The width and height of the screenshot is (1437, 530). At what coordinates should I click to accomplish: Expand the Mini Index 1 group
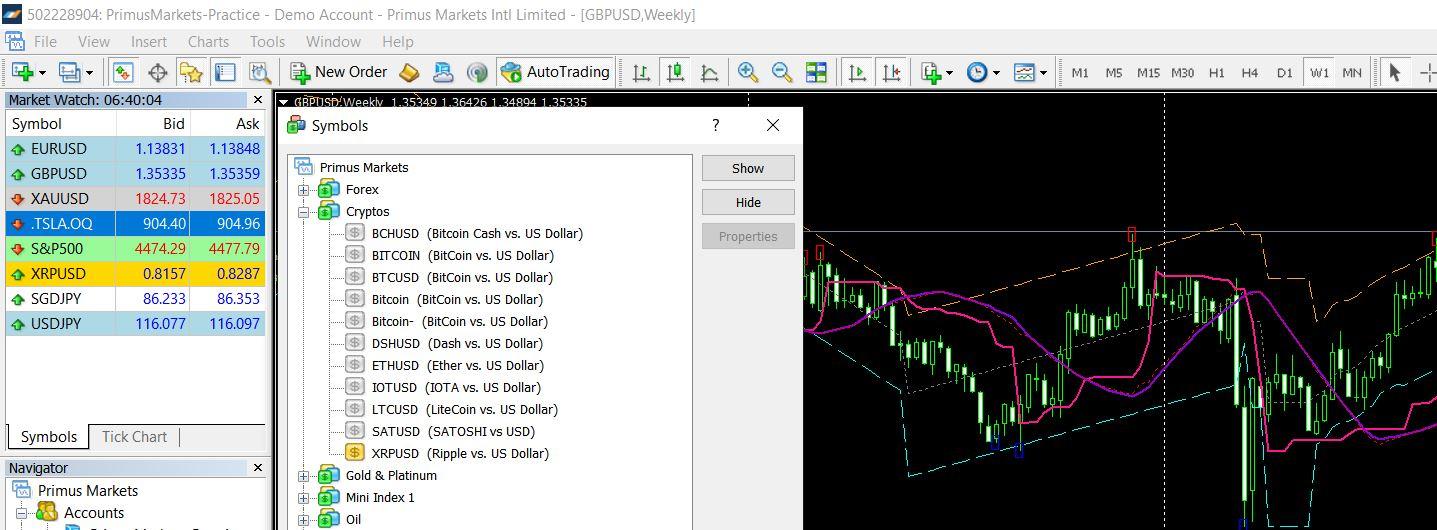point(303,497)
